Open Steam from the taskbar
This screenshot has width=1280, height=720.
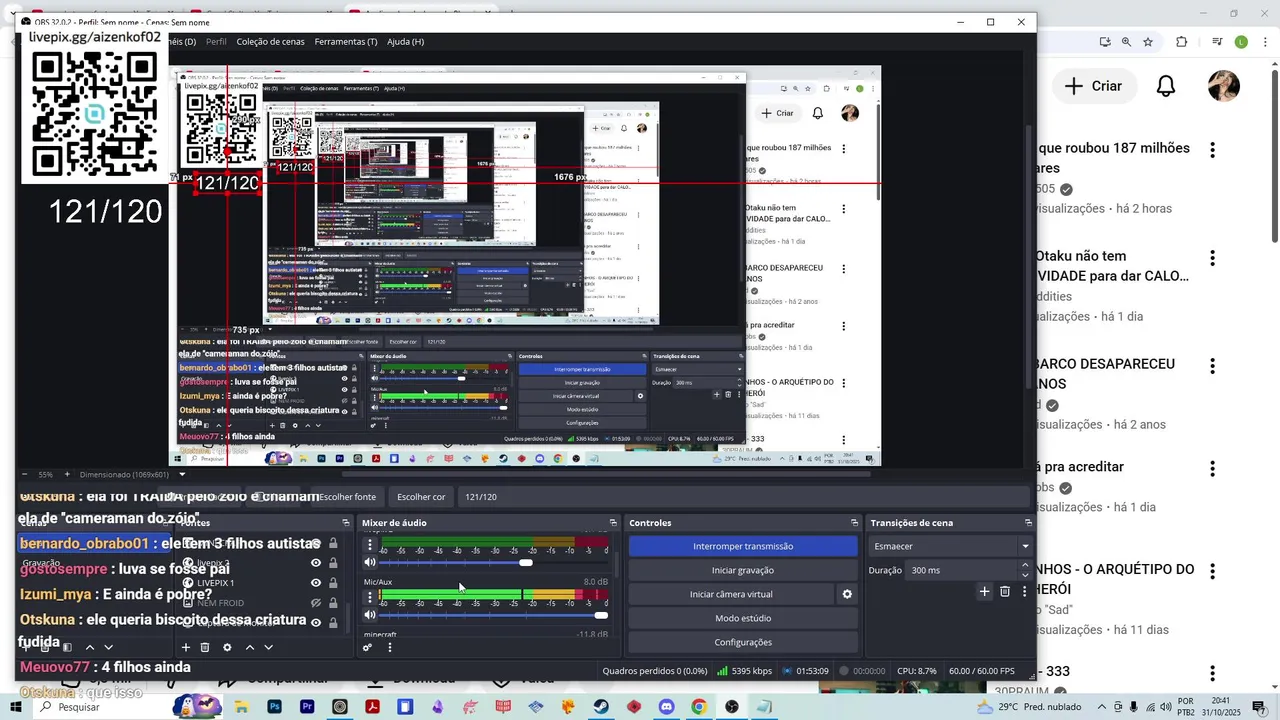pos(601,707)
